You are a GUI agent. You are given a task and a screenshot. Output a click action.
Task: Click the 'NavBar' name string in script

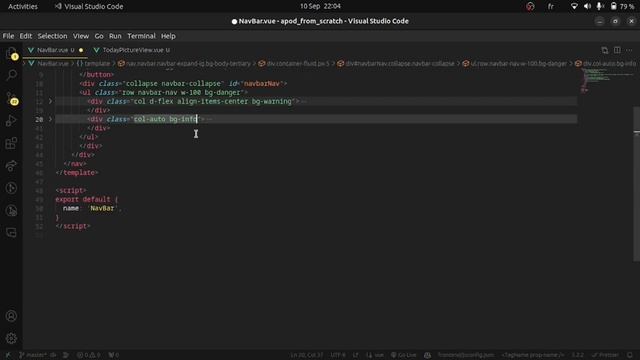click(x=102, y=208)
